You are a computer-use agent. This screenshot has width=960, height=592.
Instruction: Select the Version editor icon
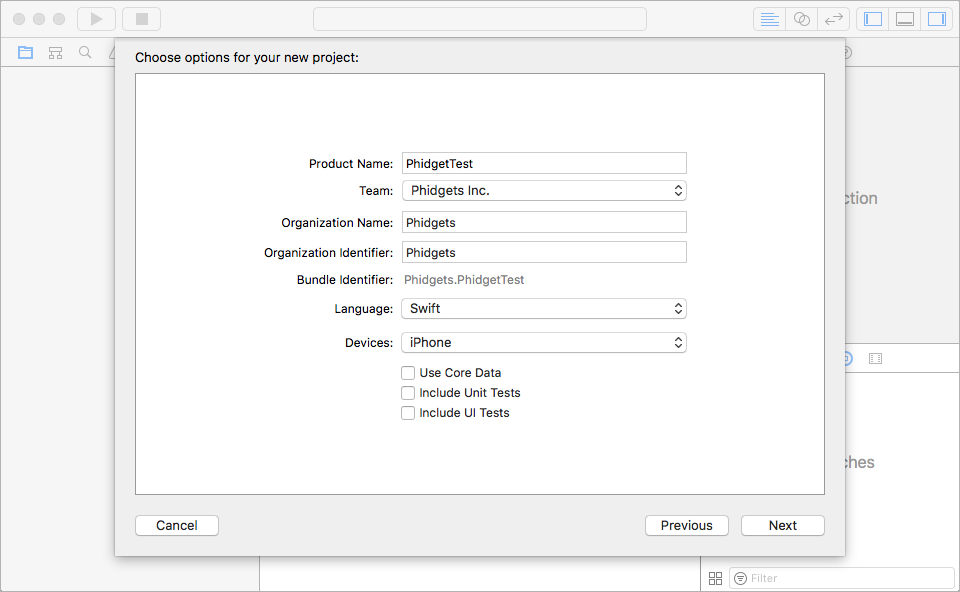(833, 19)
